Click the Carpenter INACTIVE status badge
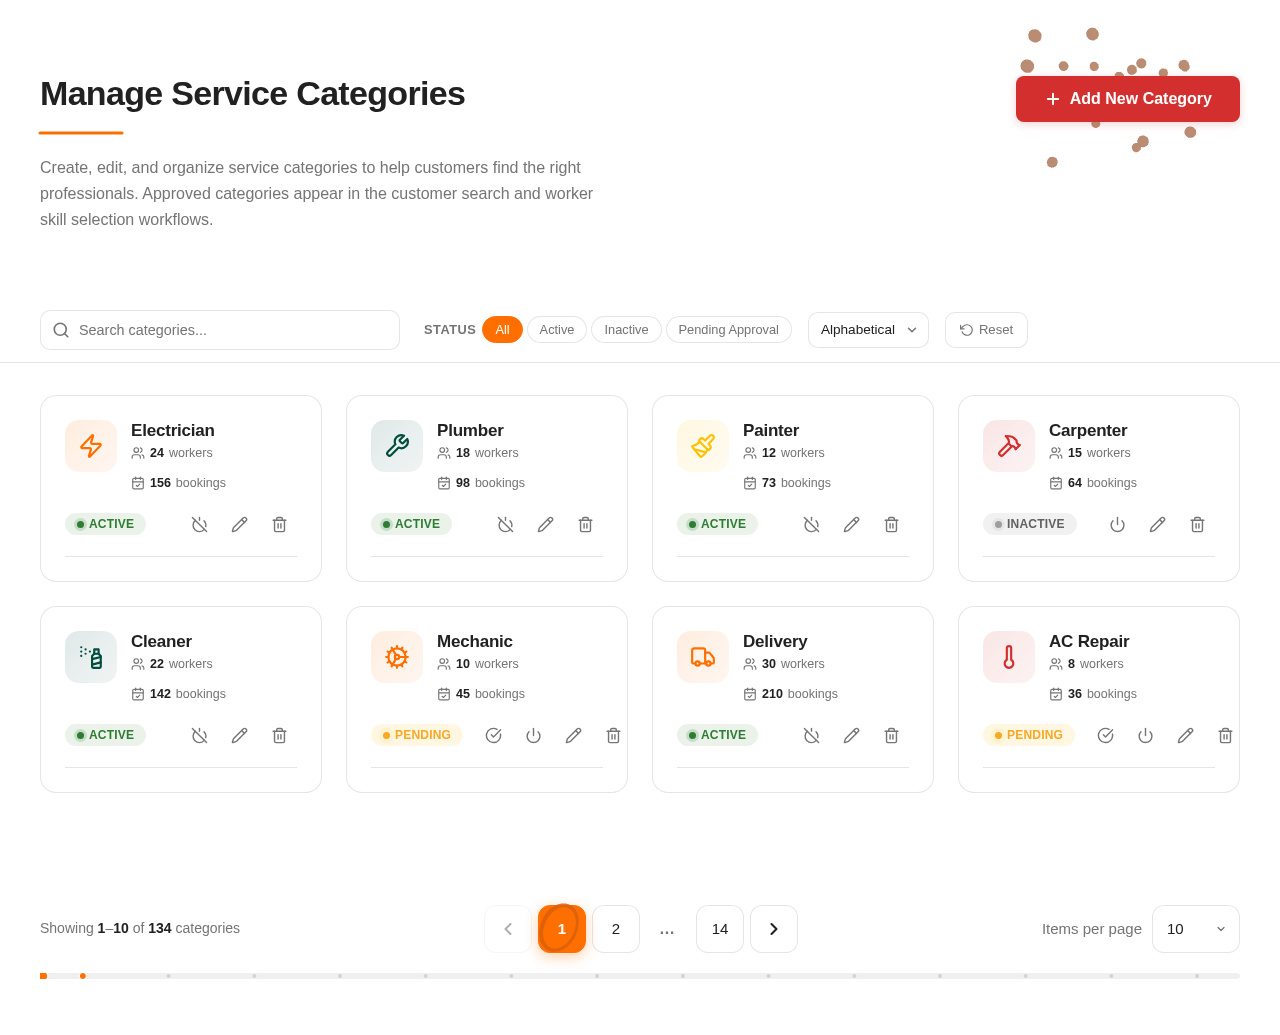This screenshot has height=1035, width=1280. (1030, 524)
